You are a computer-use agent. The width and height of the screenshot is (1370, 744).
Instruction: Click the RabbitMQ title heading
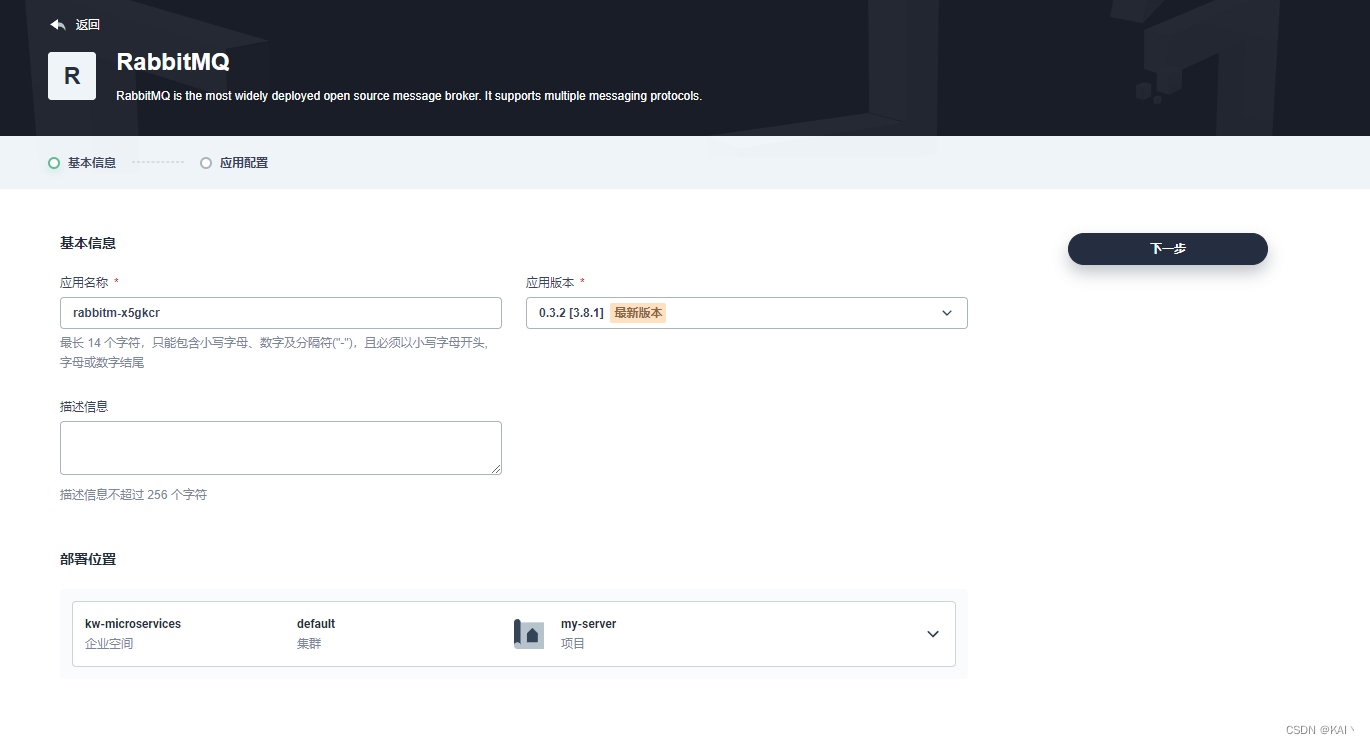pyautogui.click(x=173, y=62)
